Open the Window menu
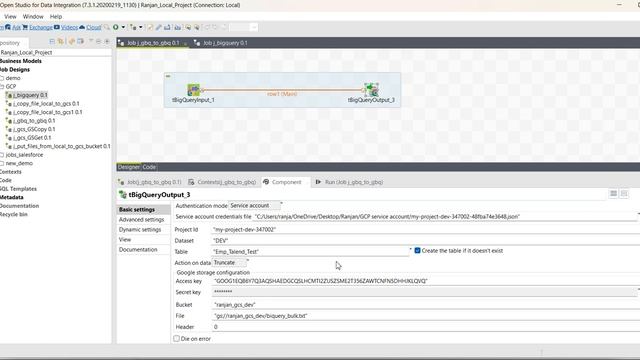Viewport: 640px width, 360px height. 33,17
